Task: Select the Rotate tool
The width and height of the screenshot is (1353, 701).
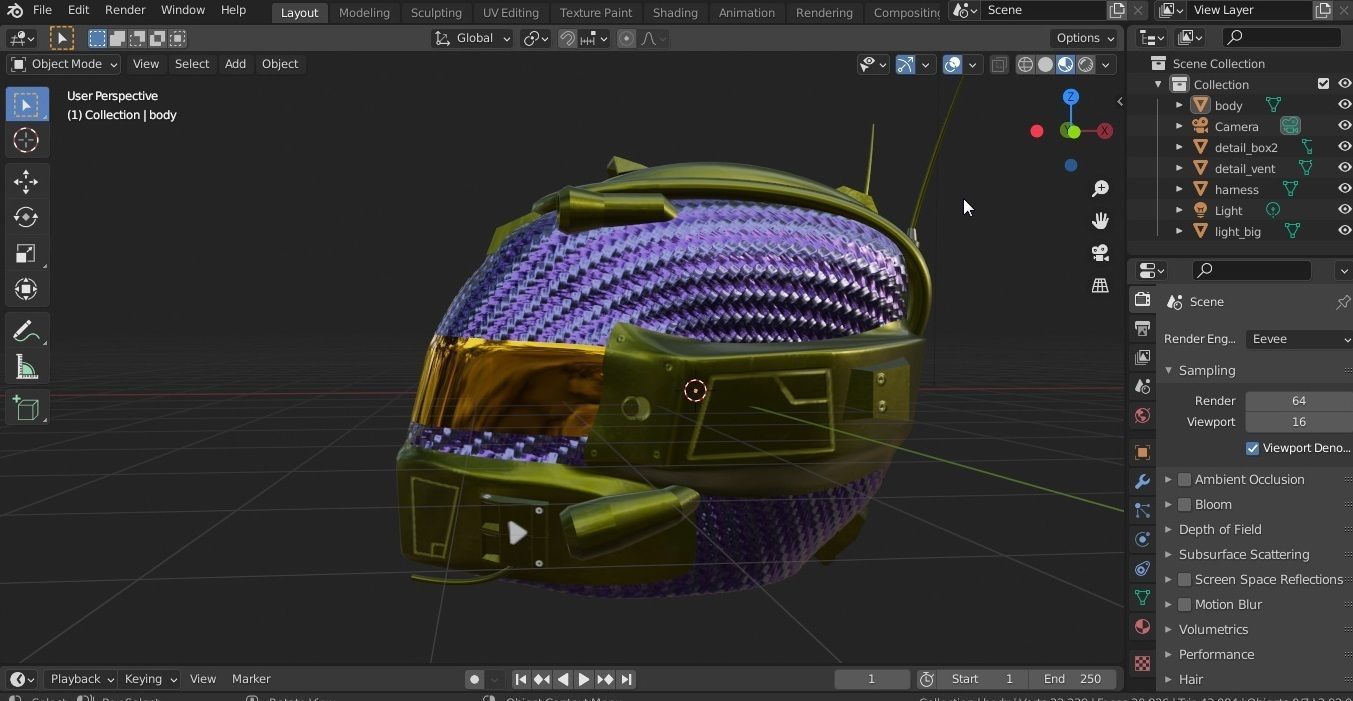Action: click(26, 217)
